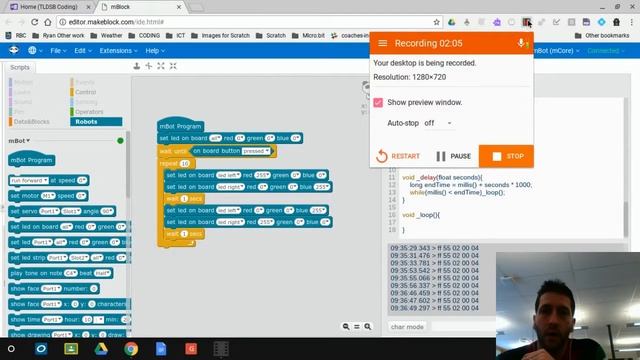Open the Extensions menu
Image resolution: width=640 pixels, height=360 pixels.
tap(118, 51)
